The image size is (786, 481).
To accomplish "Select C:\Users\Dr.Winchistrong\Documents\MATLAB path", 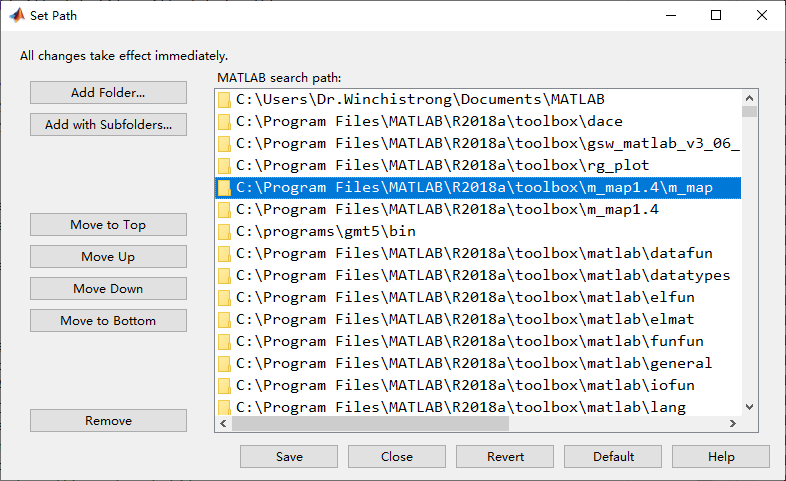I will point(478,100).
